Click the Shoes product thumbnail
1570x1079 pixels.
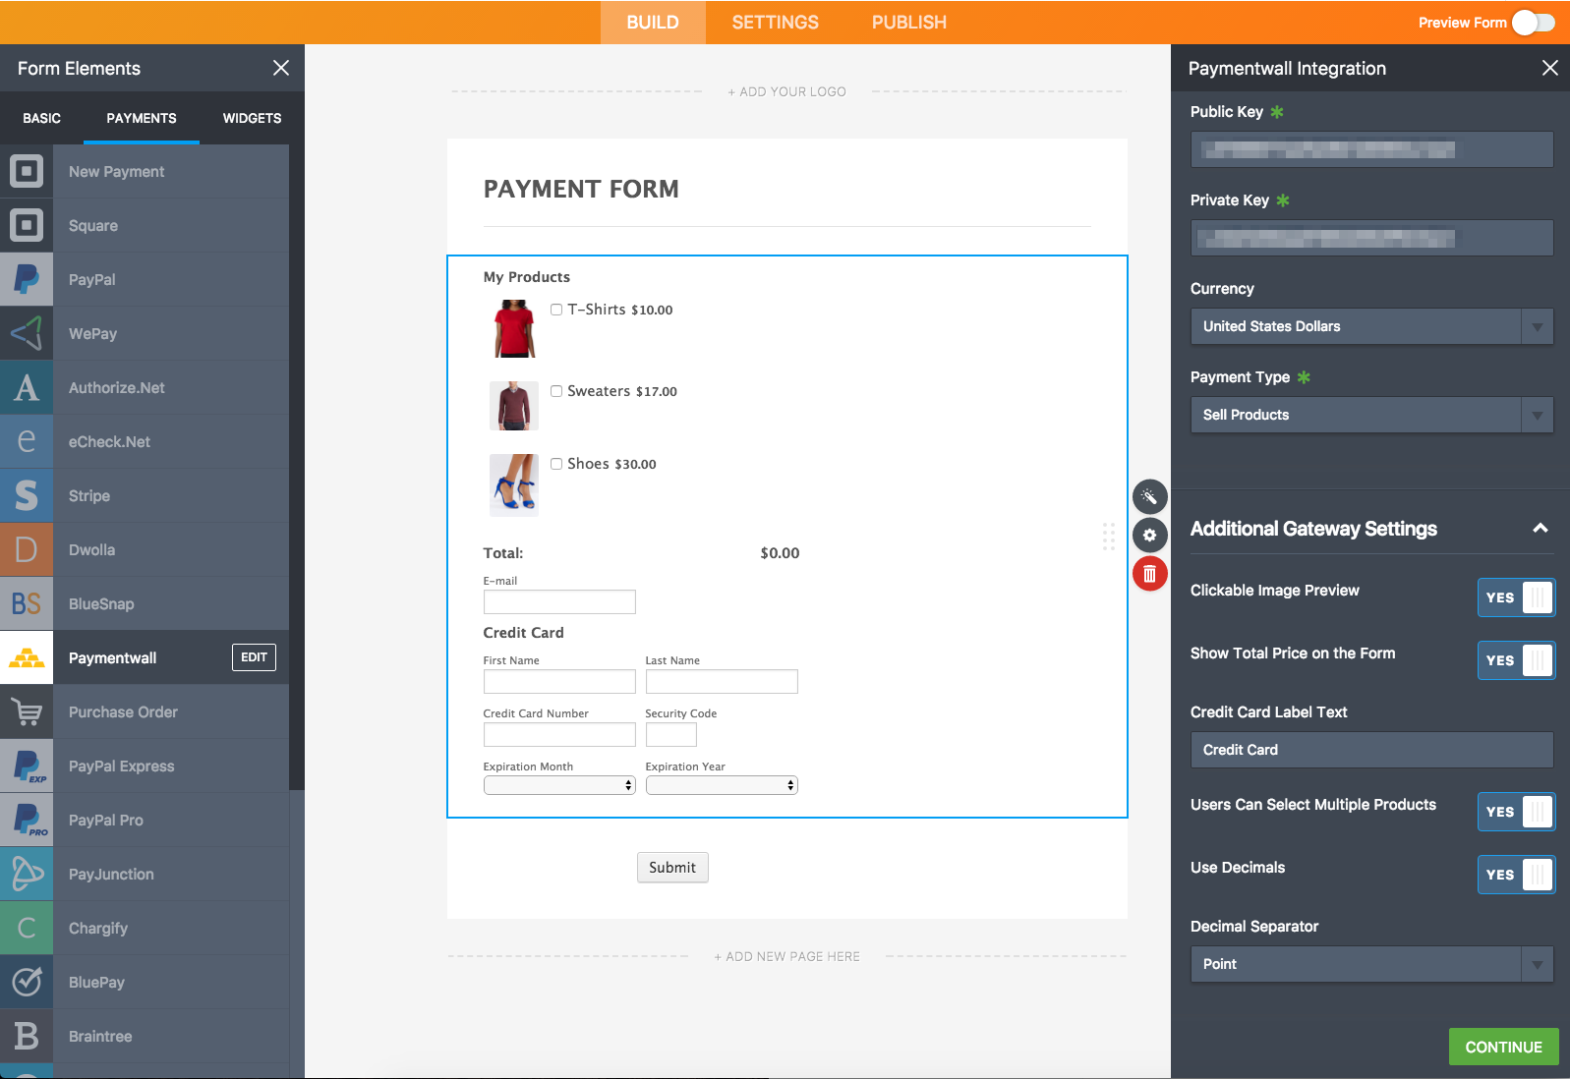pos(514,484)
